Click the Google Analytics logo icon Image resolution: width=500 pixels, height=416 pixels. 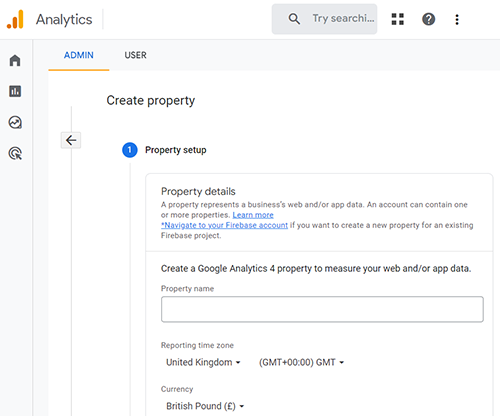(15, 19)
